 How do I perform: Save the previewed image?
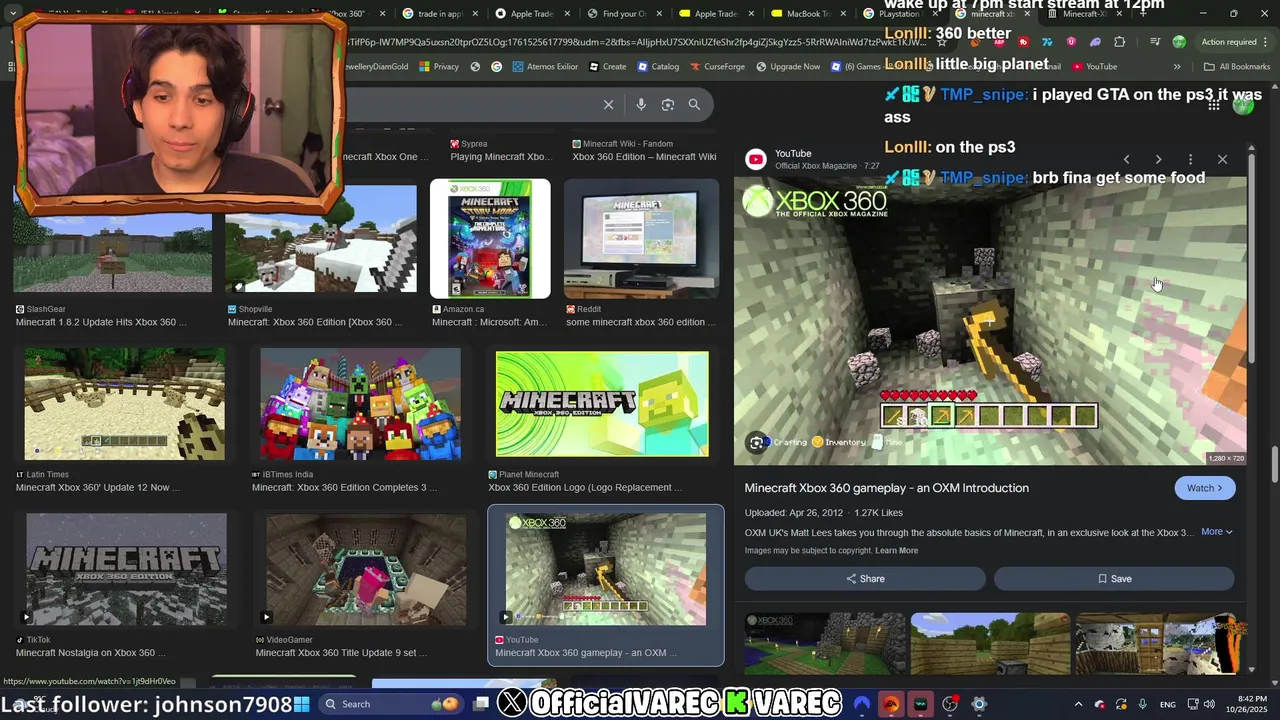[x=1114, y=578]
